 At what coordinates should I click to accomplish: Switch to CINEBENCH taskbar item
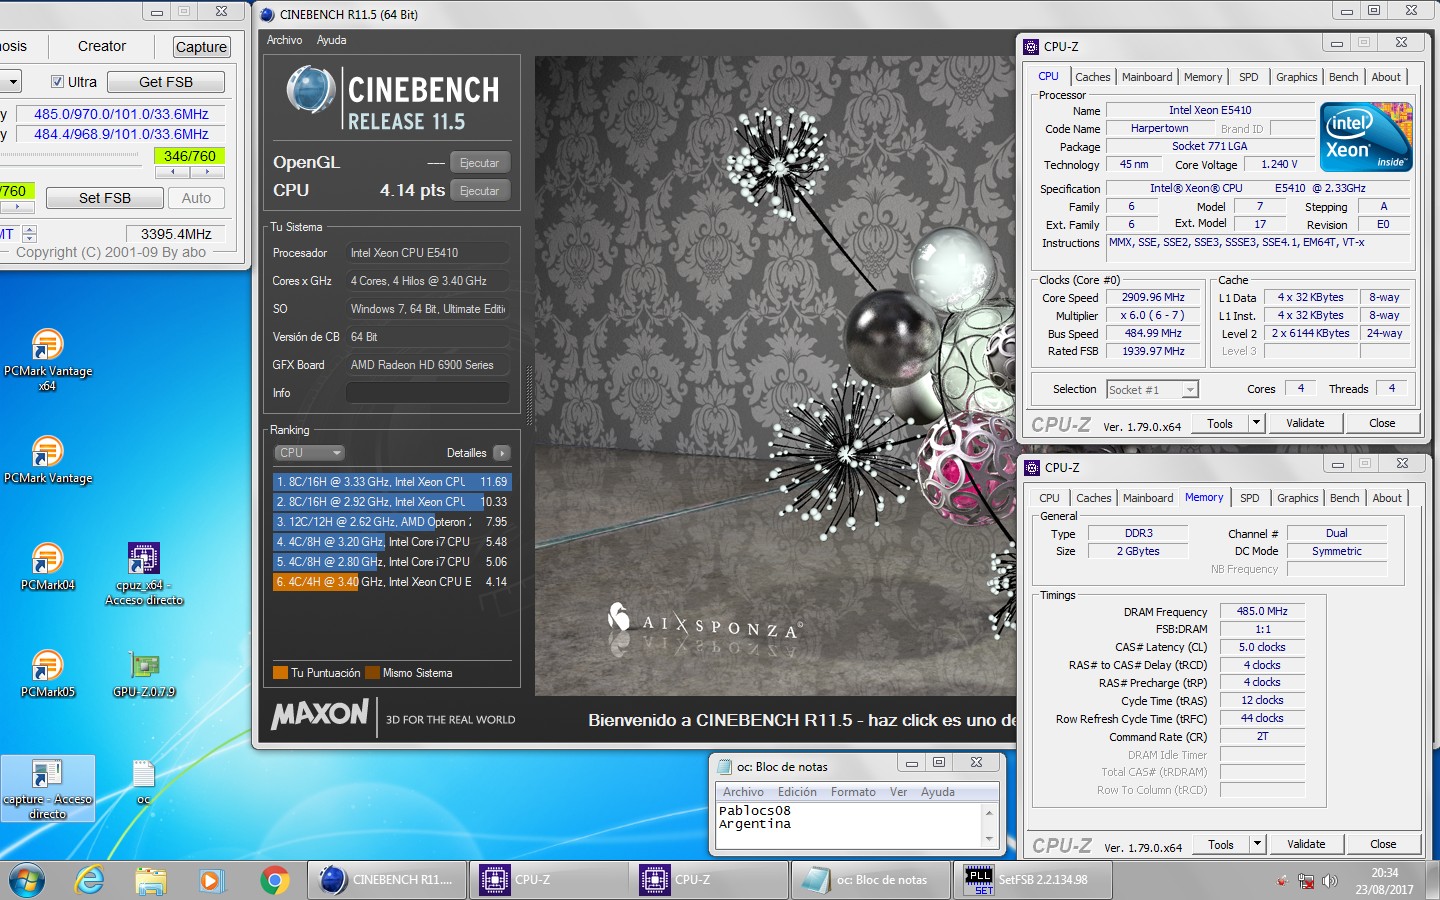(387, 880)
